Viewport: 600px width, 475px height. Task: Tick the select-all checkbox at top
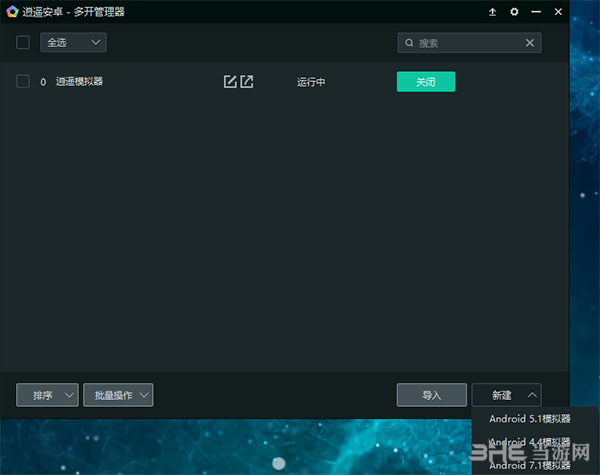(23, 42)
